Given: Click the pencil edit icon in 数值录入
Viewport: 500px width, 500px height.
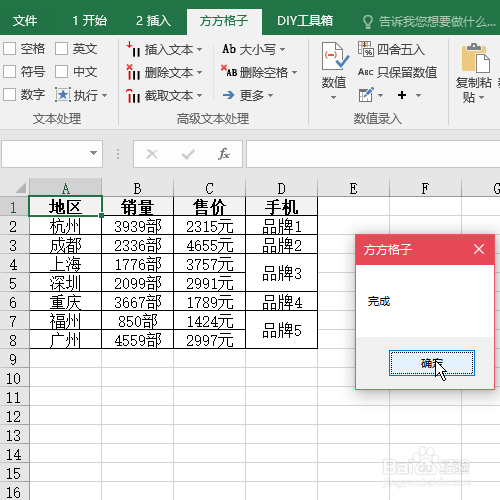Looking at the screenshot, I should pyautogui.click(x=366, y=95).
